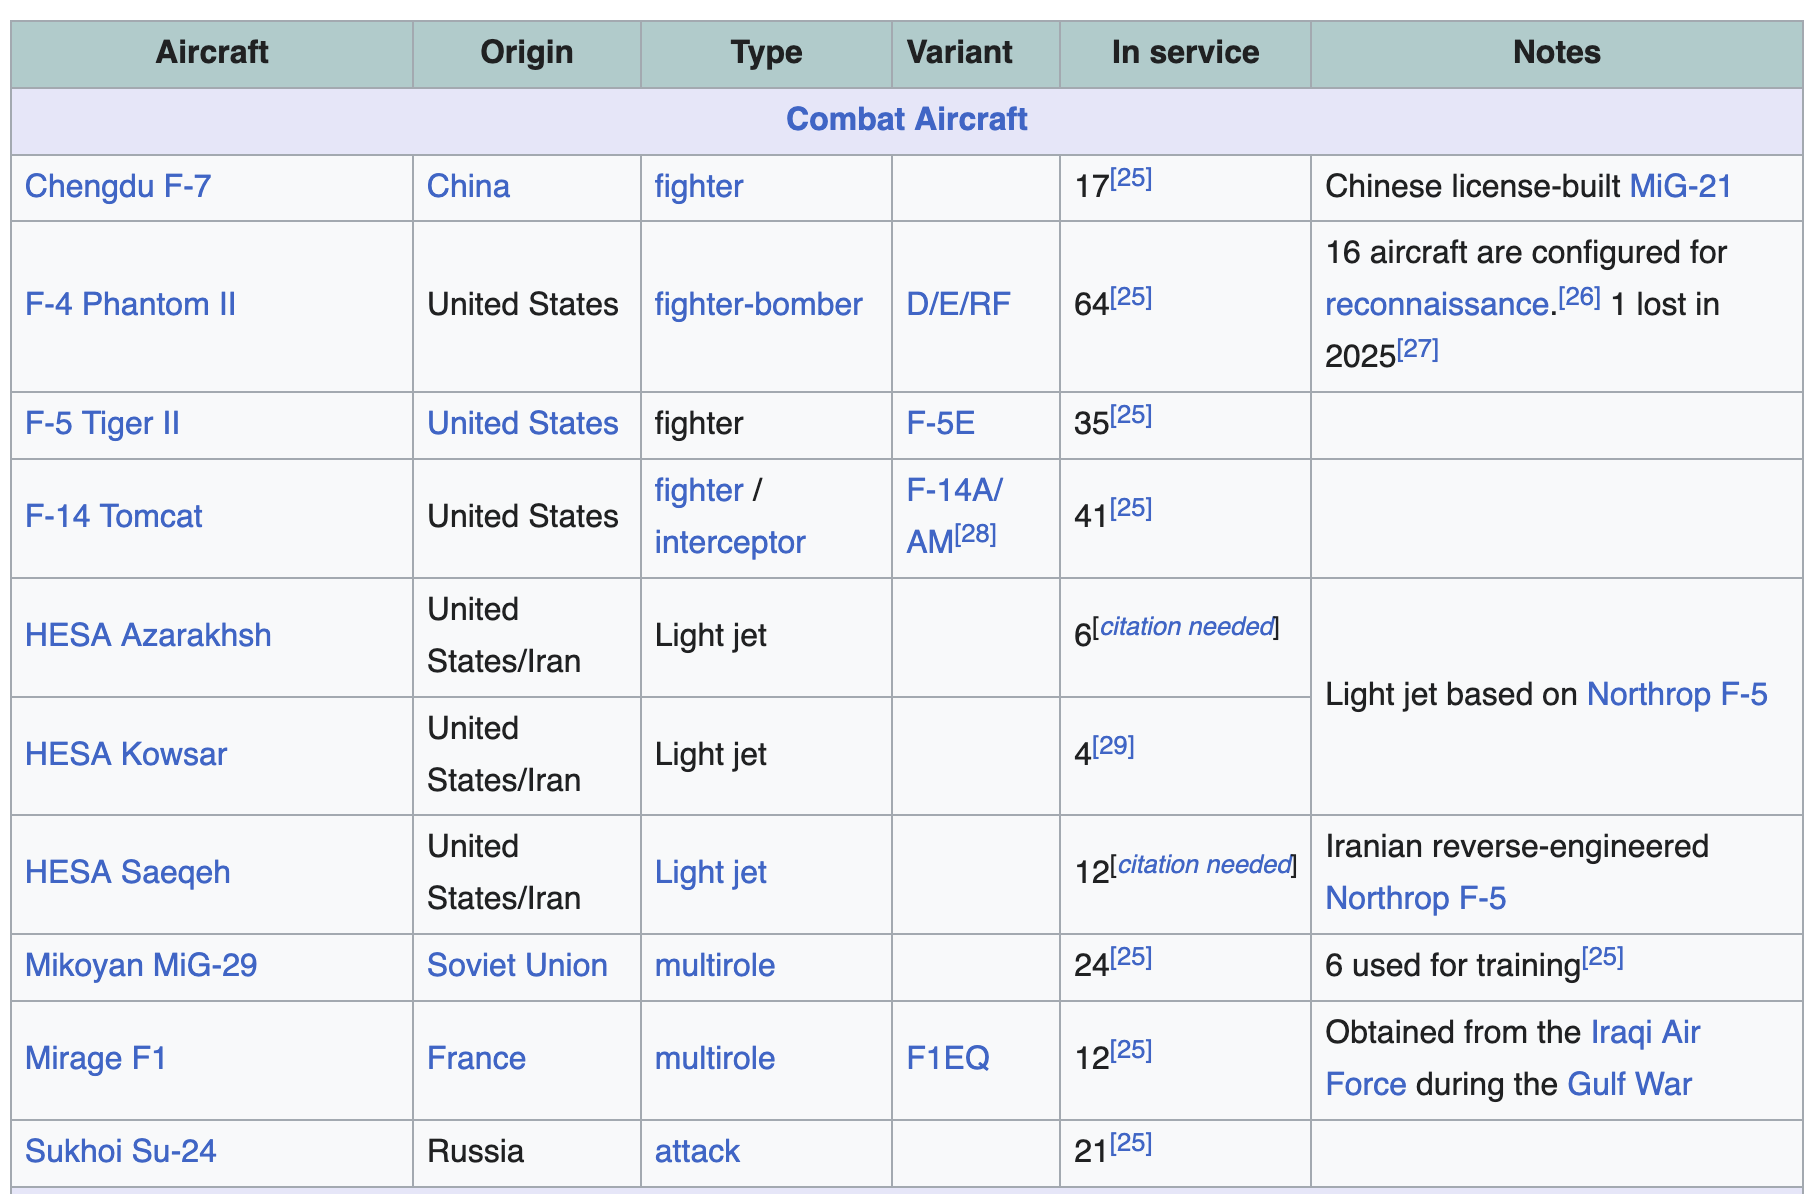Viewport: 1816px width, 1194px height.
Task: Click United States link in F-5 row
Action: point(523,423)
